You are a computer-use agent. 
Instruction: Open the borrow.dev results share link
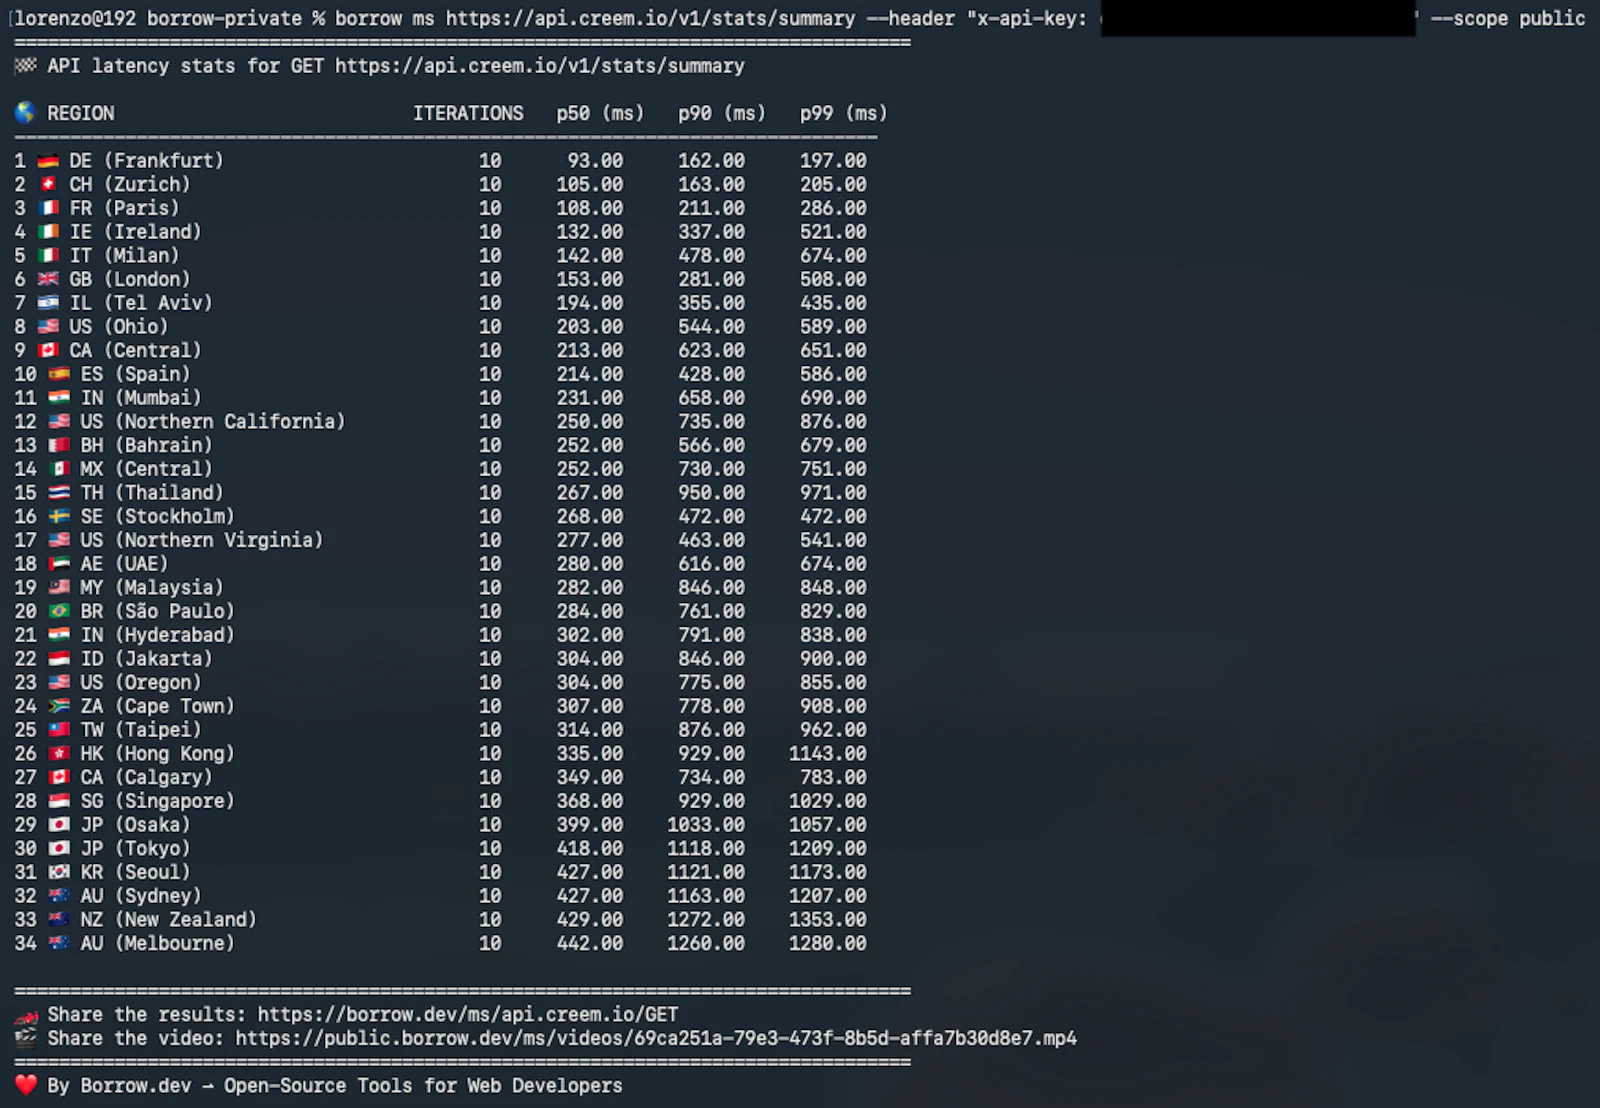[x=468, y=1015]
